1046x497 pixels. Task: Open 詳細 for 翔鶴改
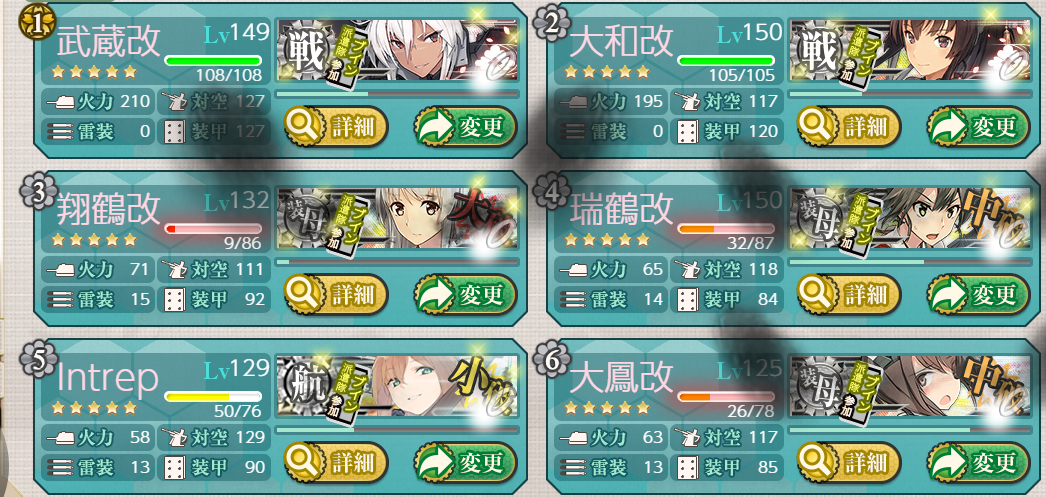(x=336, y=294)
